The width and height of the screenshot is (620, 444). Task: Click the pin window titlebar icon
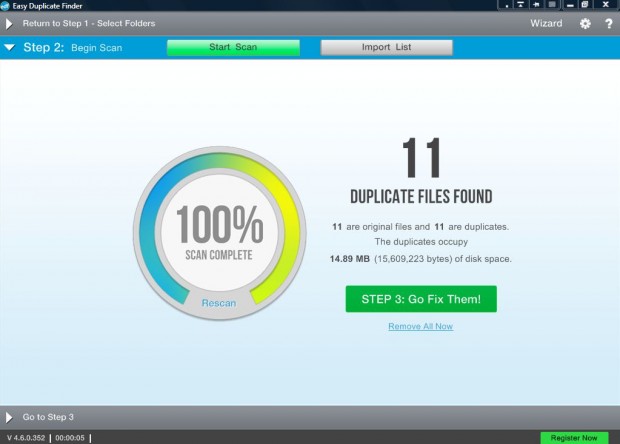coord(536,5)
